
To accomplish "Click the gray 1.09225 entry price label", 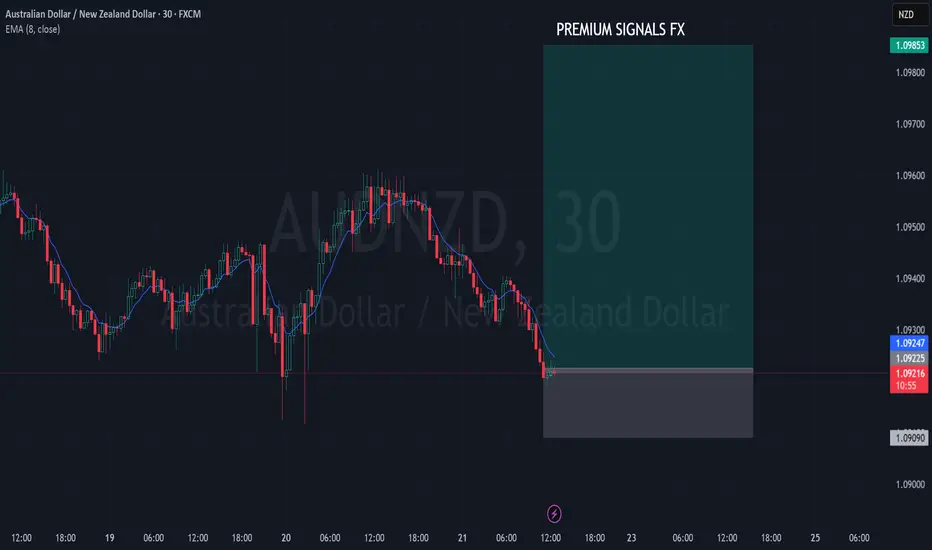I will tap(909, 358).
